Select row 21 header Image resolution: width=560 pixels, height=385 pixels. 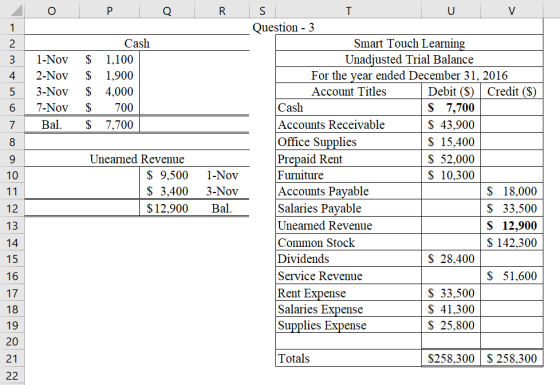tap(12, 358)
